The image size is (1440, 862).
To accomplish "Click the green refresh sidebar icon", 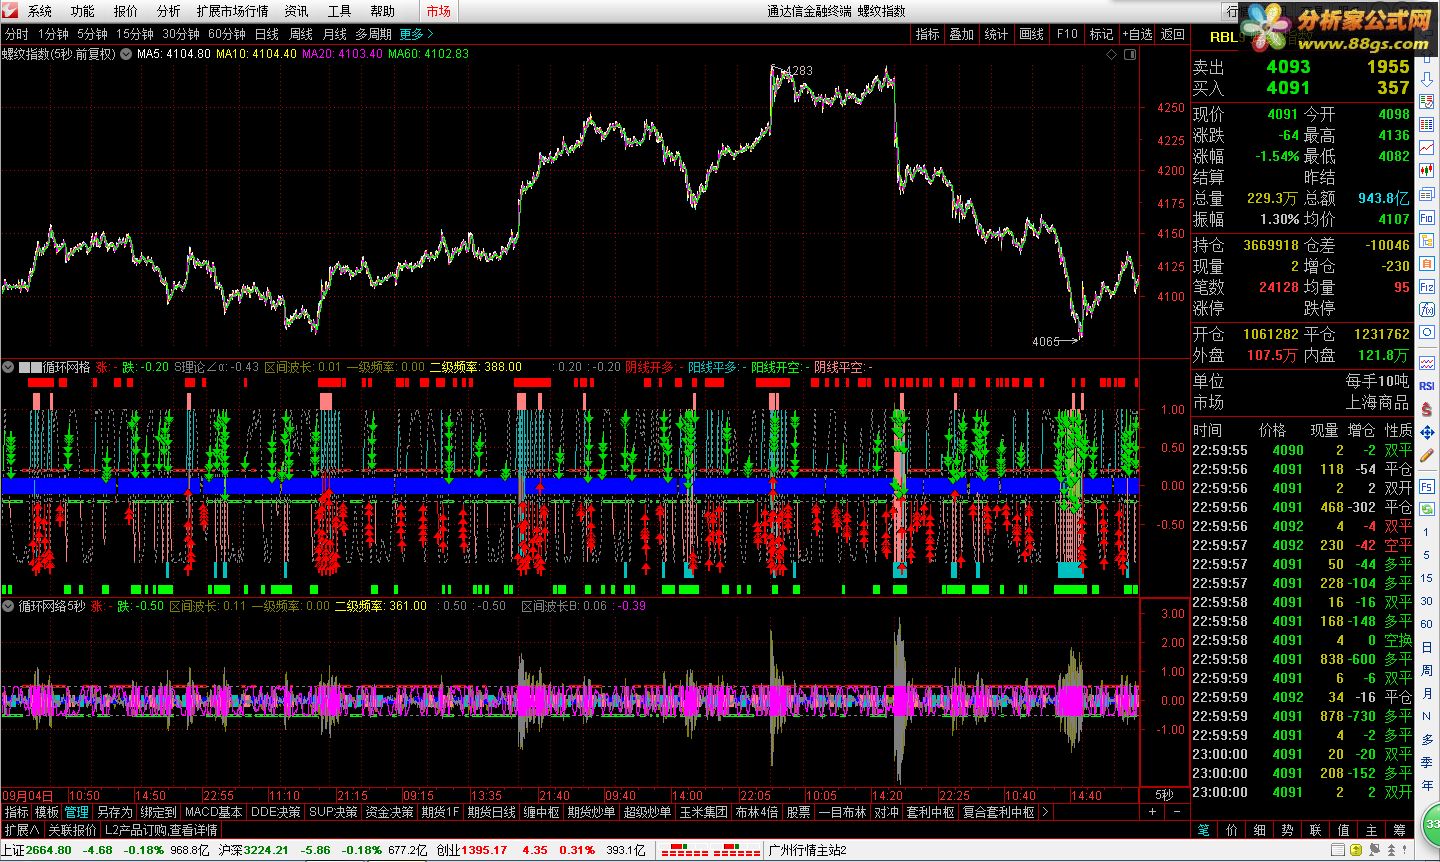I will [1427, 510].
